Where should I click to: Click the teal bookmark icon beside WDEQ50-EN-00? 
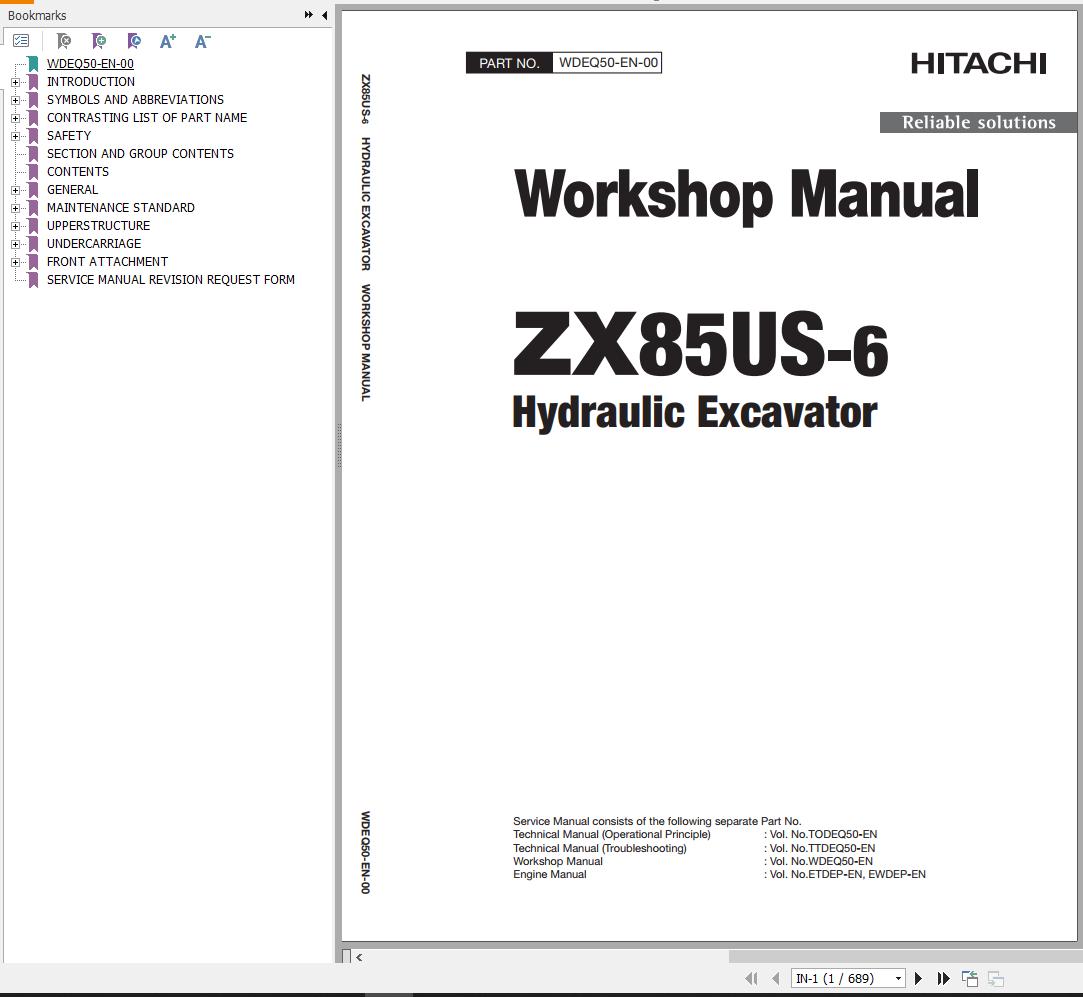click(x=32, y=64)
